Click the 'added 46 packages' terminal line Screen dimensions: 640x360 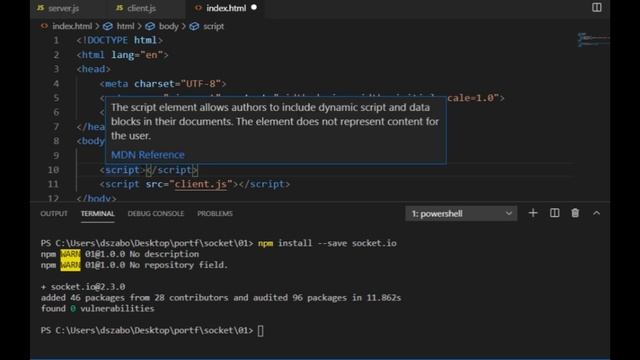[221, 298]
